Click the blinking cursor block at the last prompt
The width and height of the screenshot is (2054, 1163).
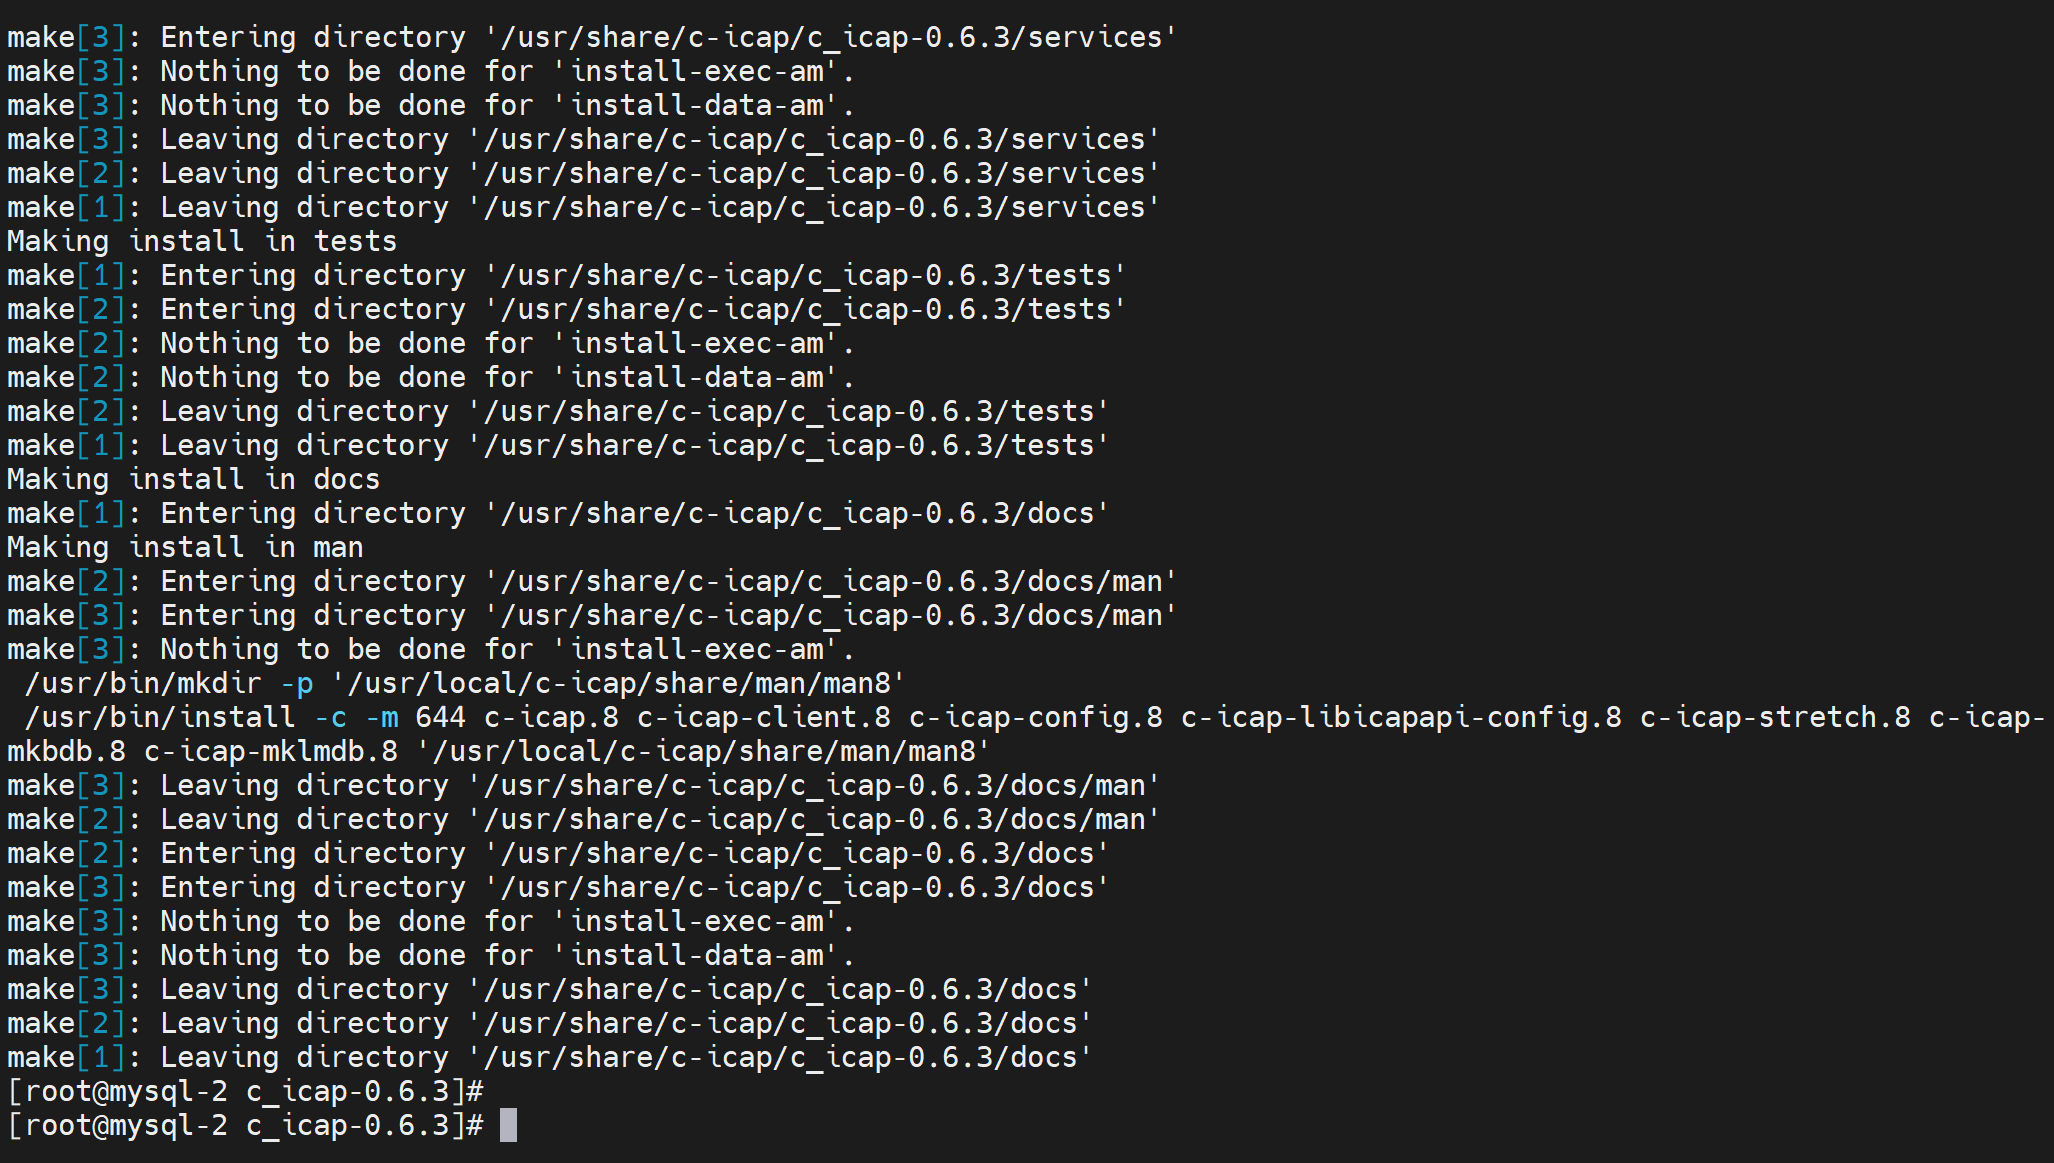click(508, 1125)
